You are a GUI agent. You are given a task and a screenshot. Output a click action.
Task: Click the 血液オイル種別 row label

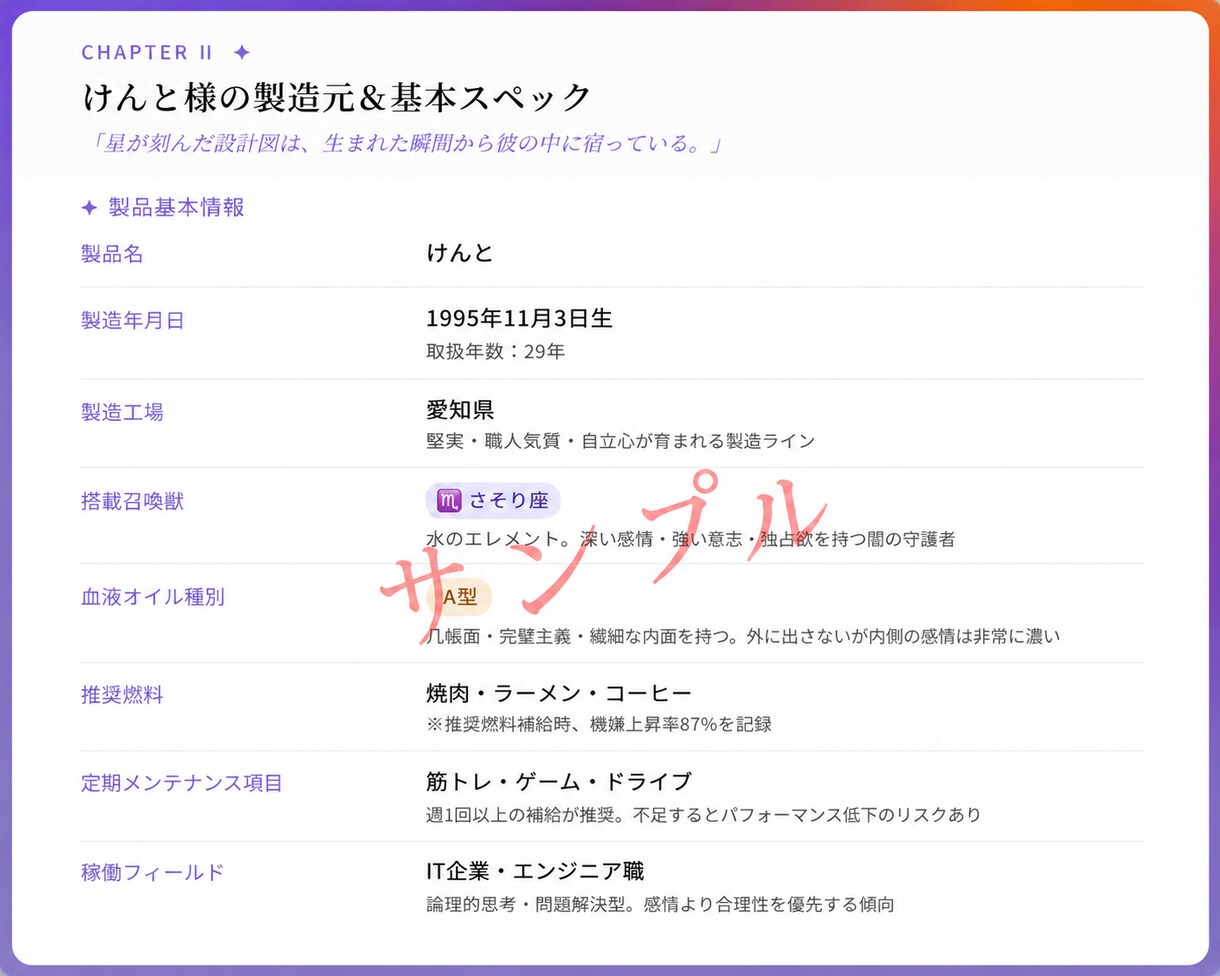[x=153, y=597]
